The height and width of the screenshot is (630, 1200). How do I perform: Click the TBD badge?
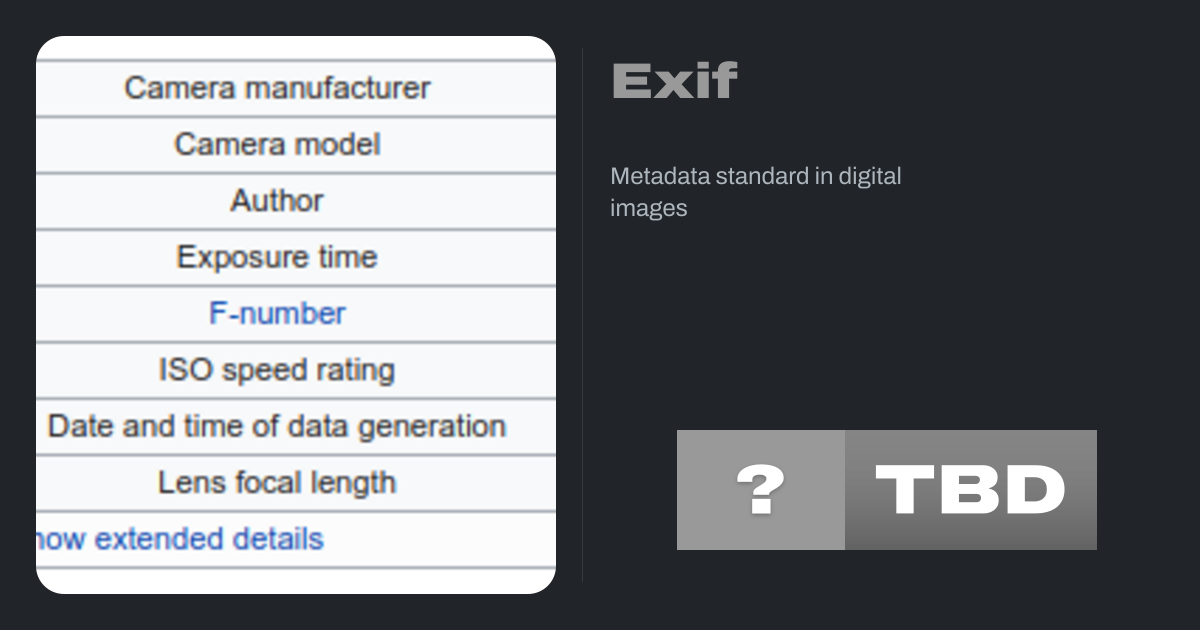[970, 490]
